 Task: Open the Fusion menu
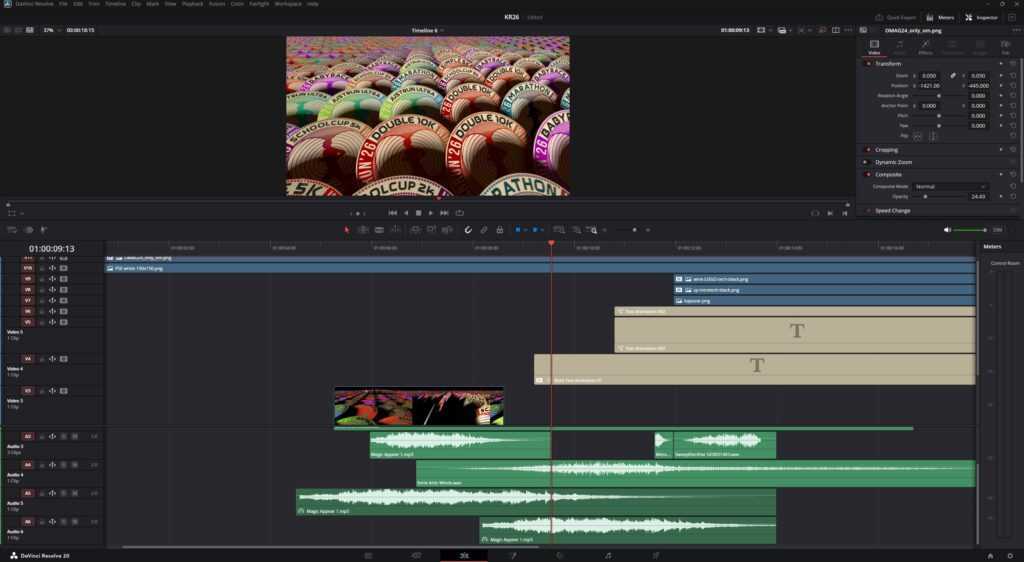216,4
